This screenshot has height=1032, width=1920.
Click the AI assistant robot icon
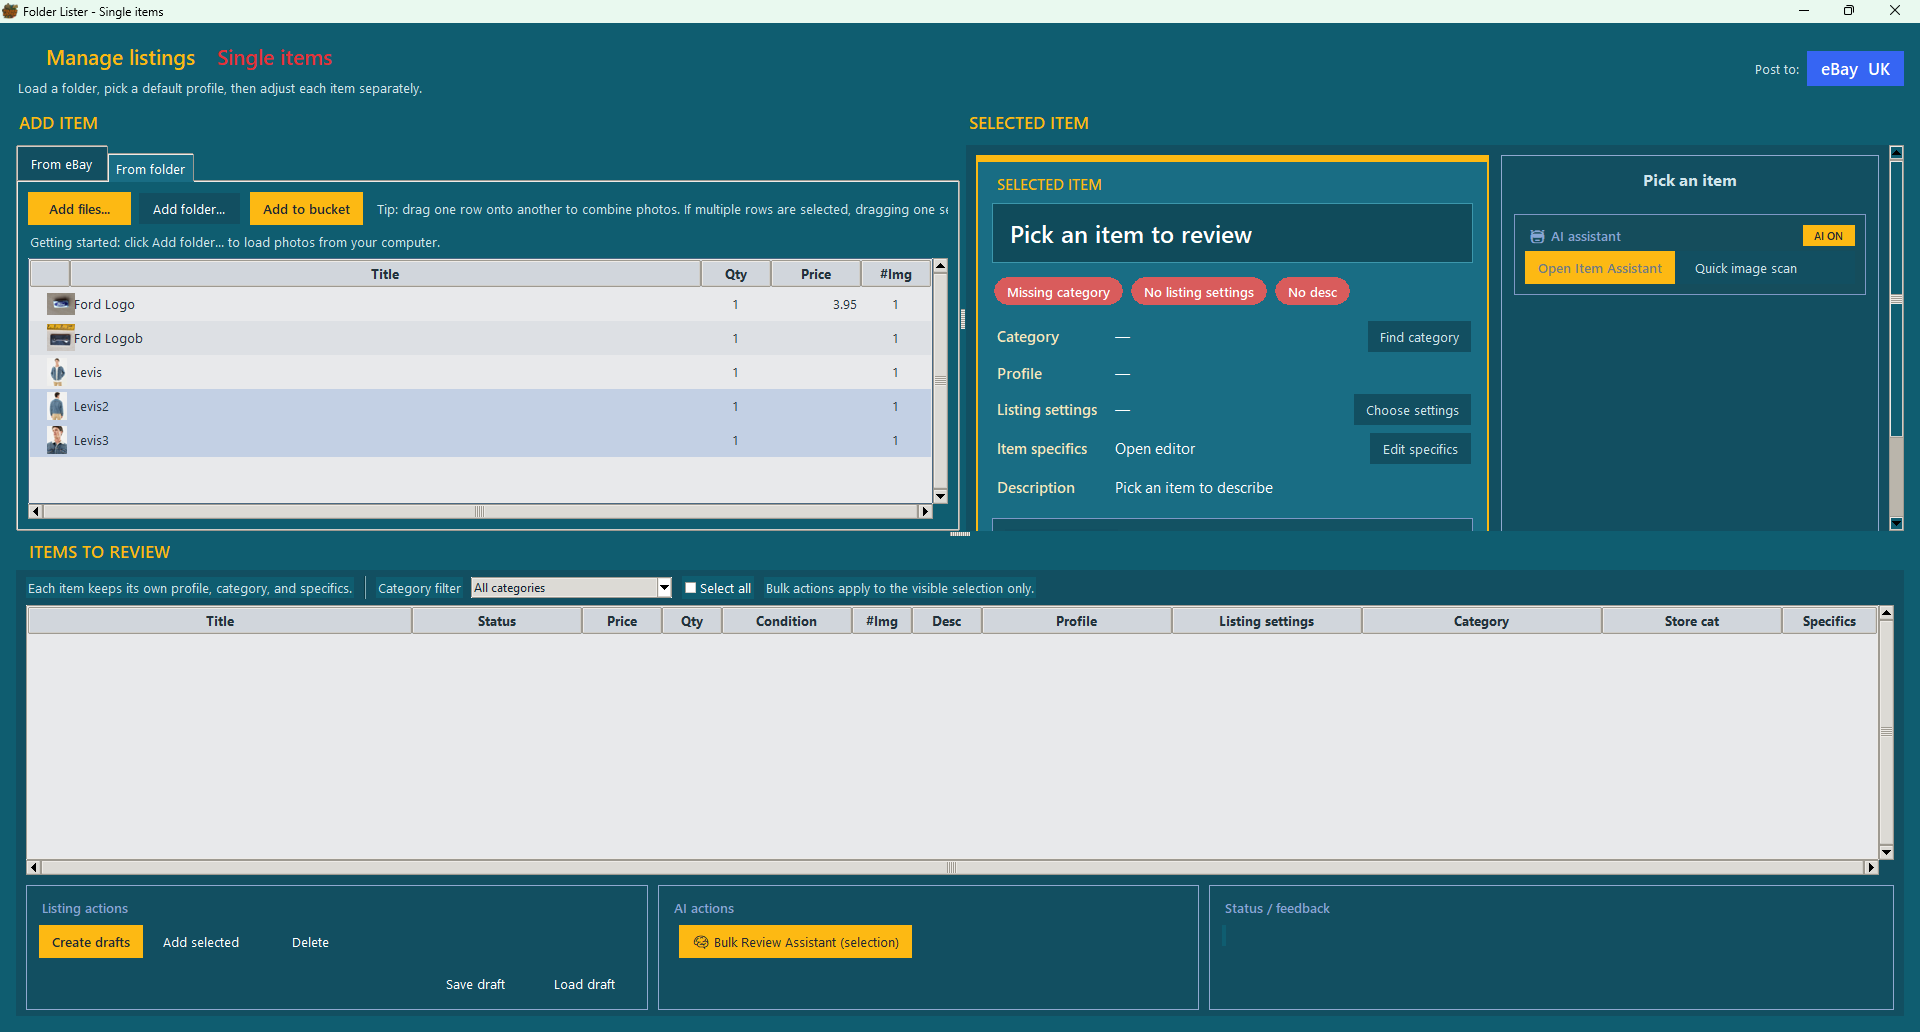pyautogui.click(x=1537, y=237)
